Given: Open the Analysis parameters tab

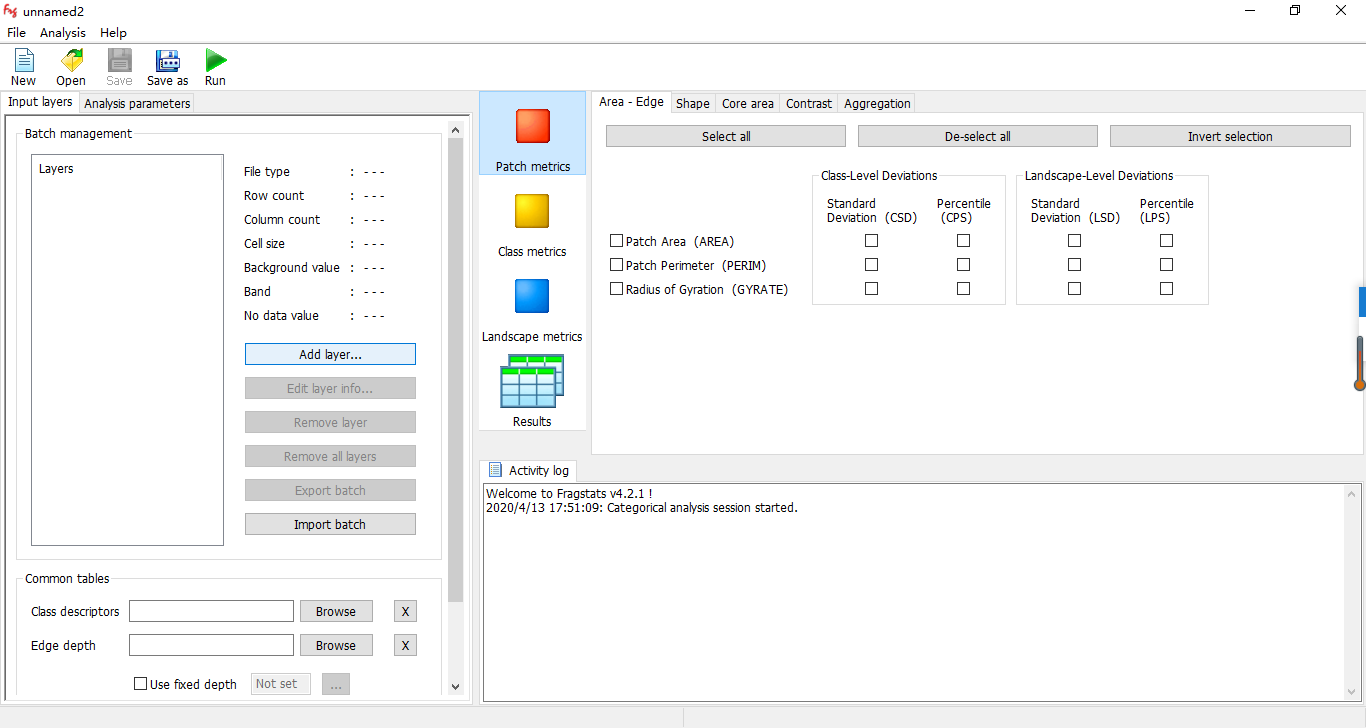Looking at the screenshot, I should click(x=136, y=102).
